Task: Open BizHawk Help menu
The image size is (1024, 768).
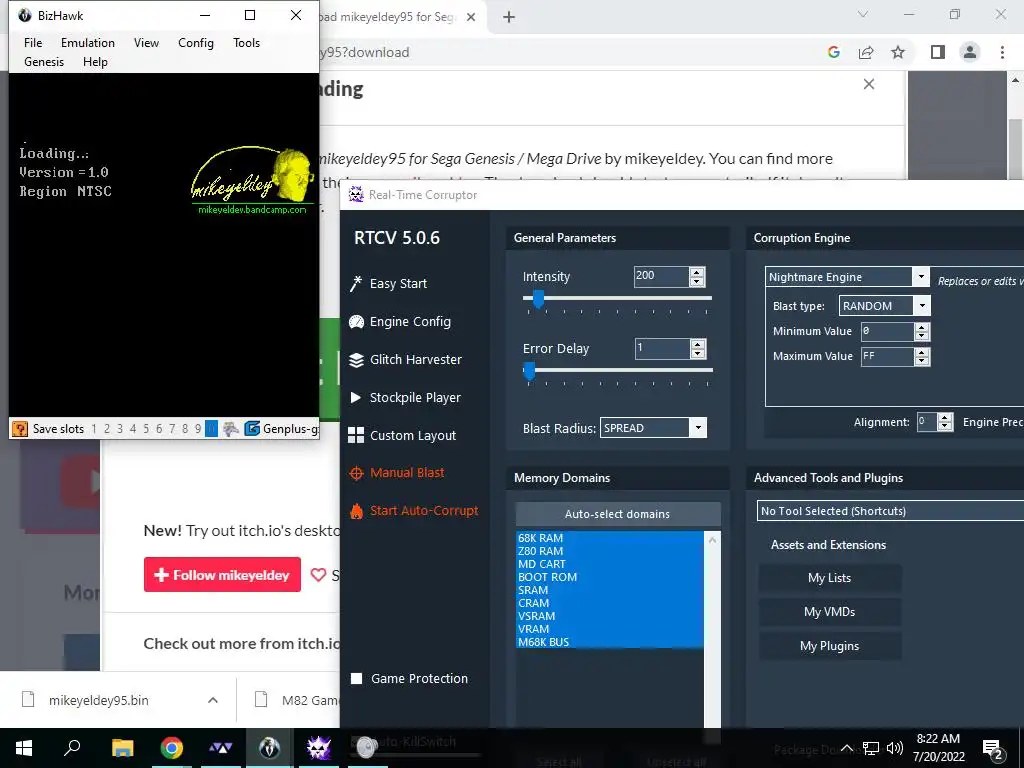Action: (x=95, y=61)
